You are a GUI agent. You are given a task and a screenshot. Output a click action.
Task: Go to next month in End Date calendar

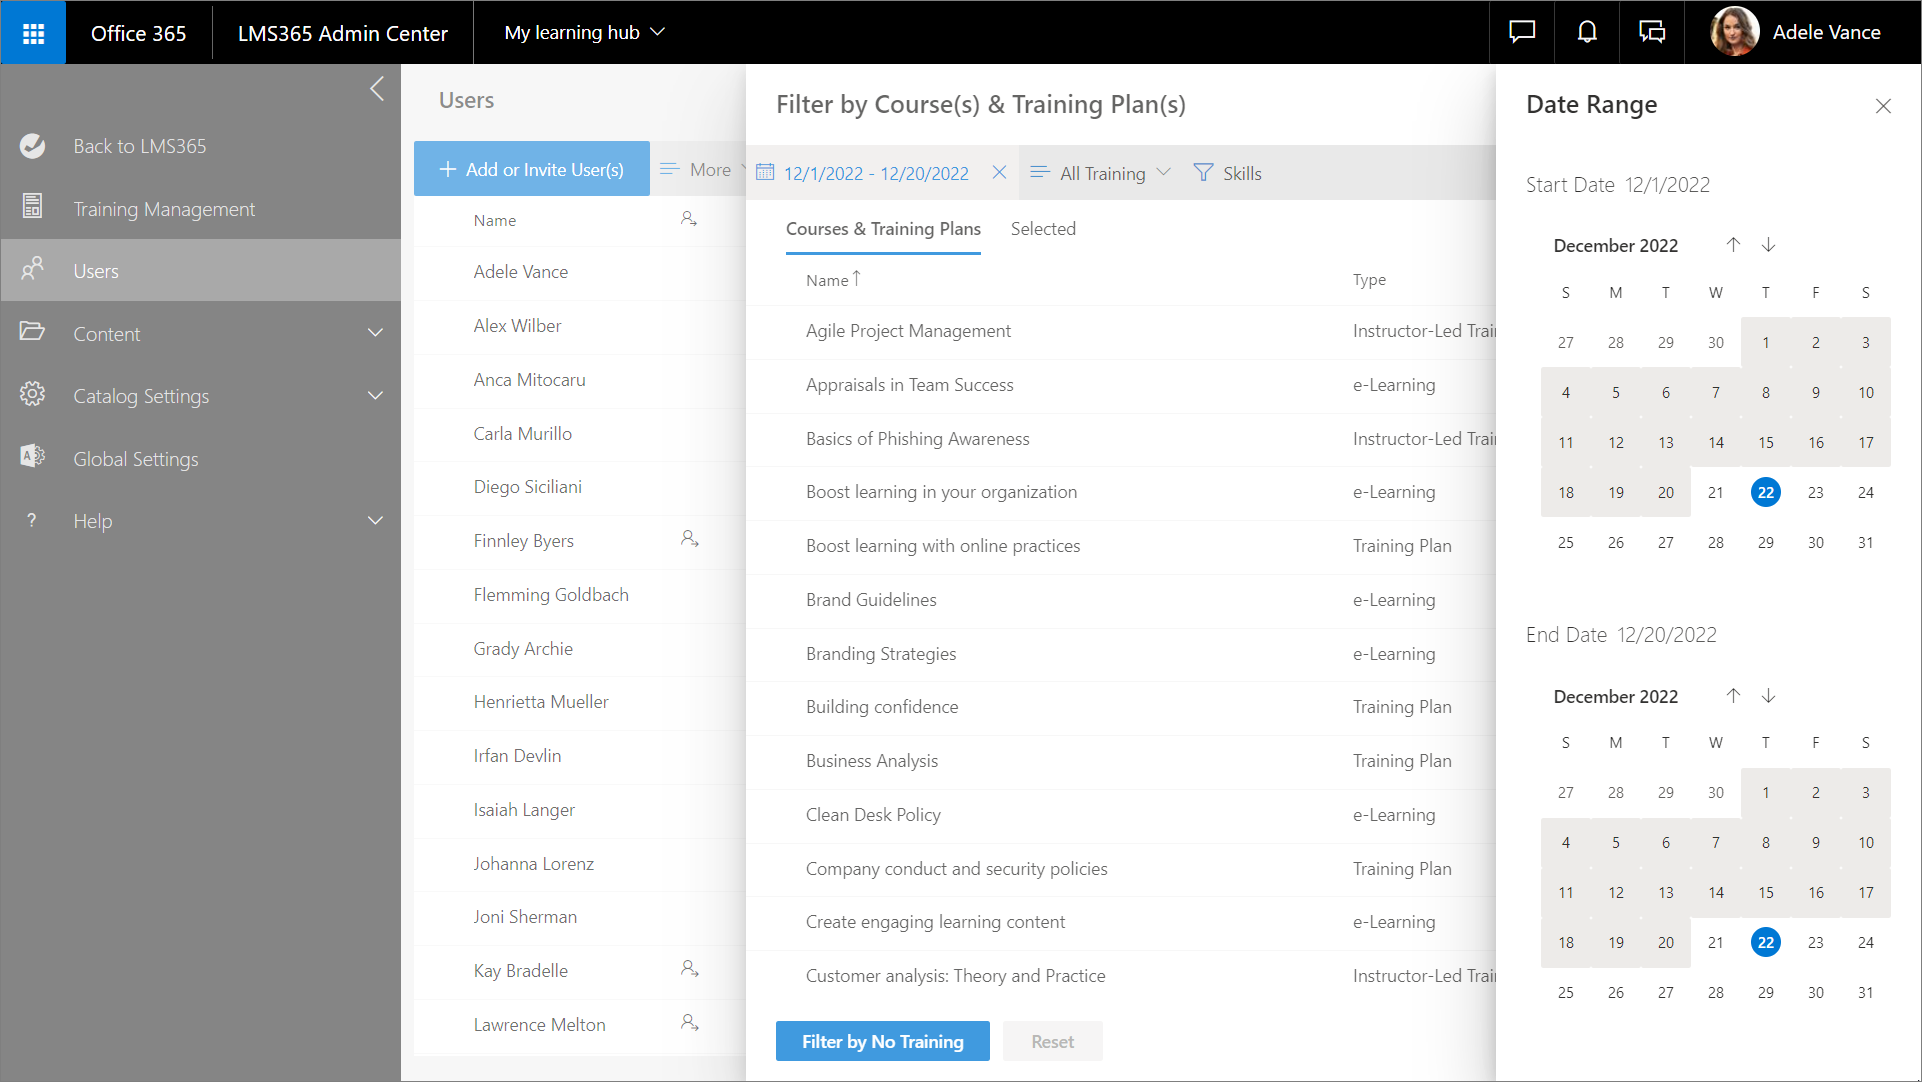coord(1768,696)
